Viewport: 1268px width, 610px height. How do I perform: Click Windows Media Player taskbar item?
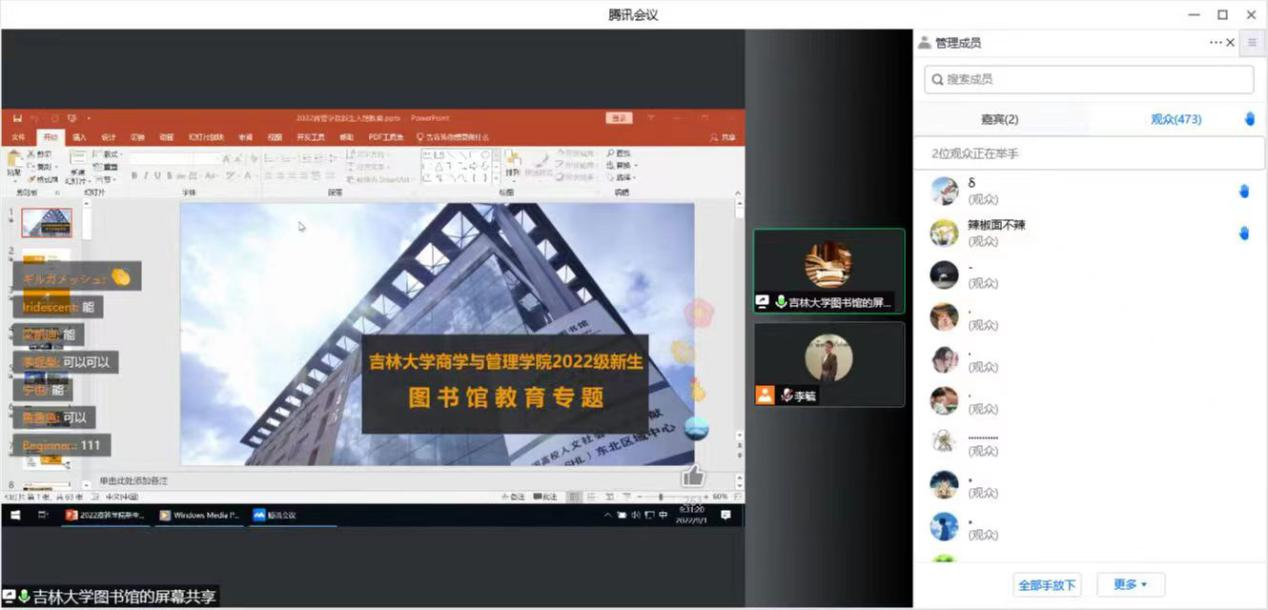200,515
